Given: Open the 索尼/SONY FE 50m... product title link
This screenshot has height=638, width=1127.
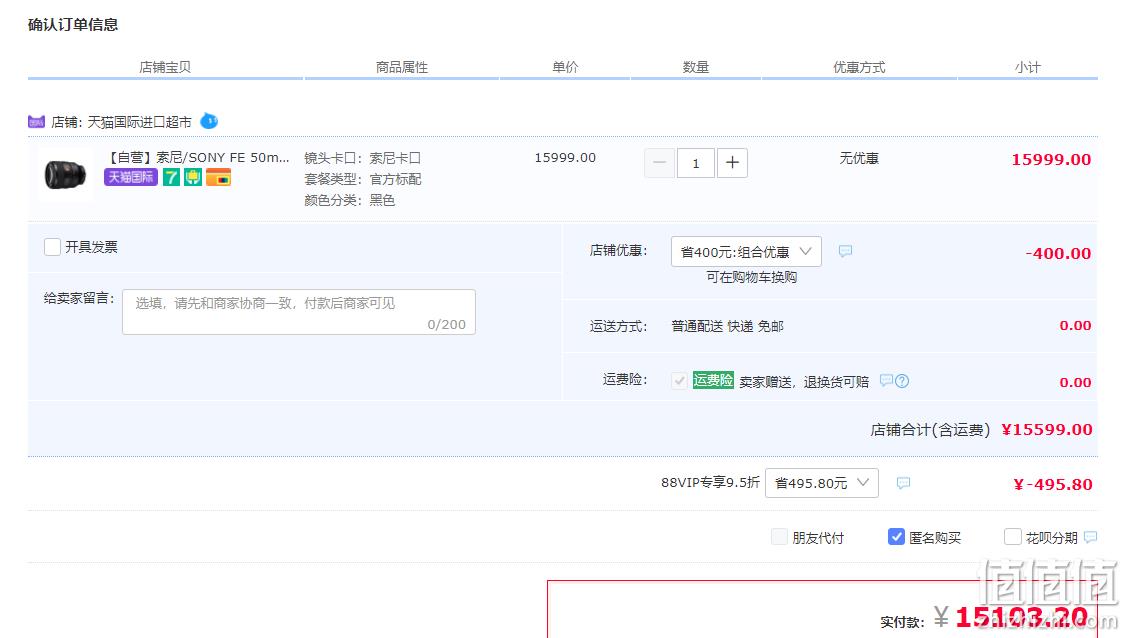Looking at the screenshot, I should tap(199, 157).
